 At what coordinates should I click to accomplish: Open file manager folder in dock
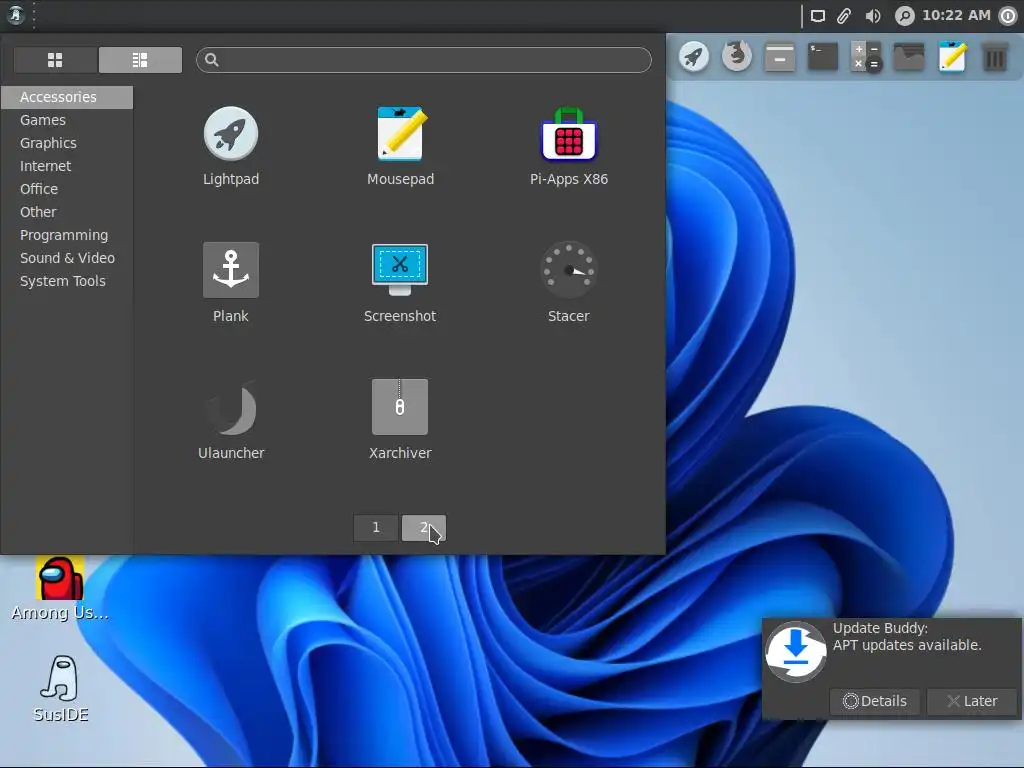coord(909,57)
